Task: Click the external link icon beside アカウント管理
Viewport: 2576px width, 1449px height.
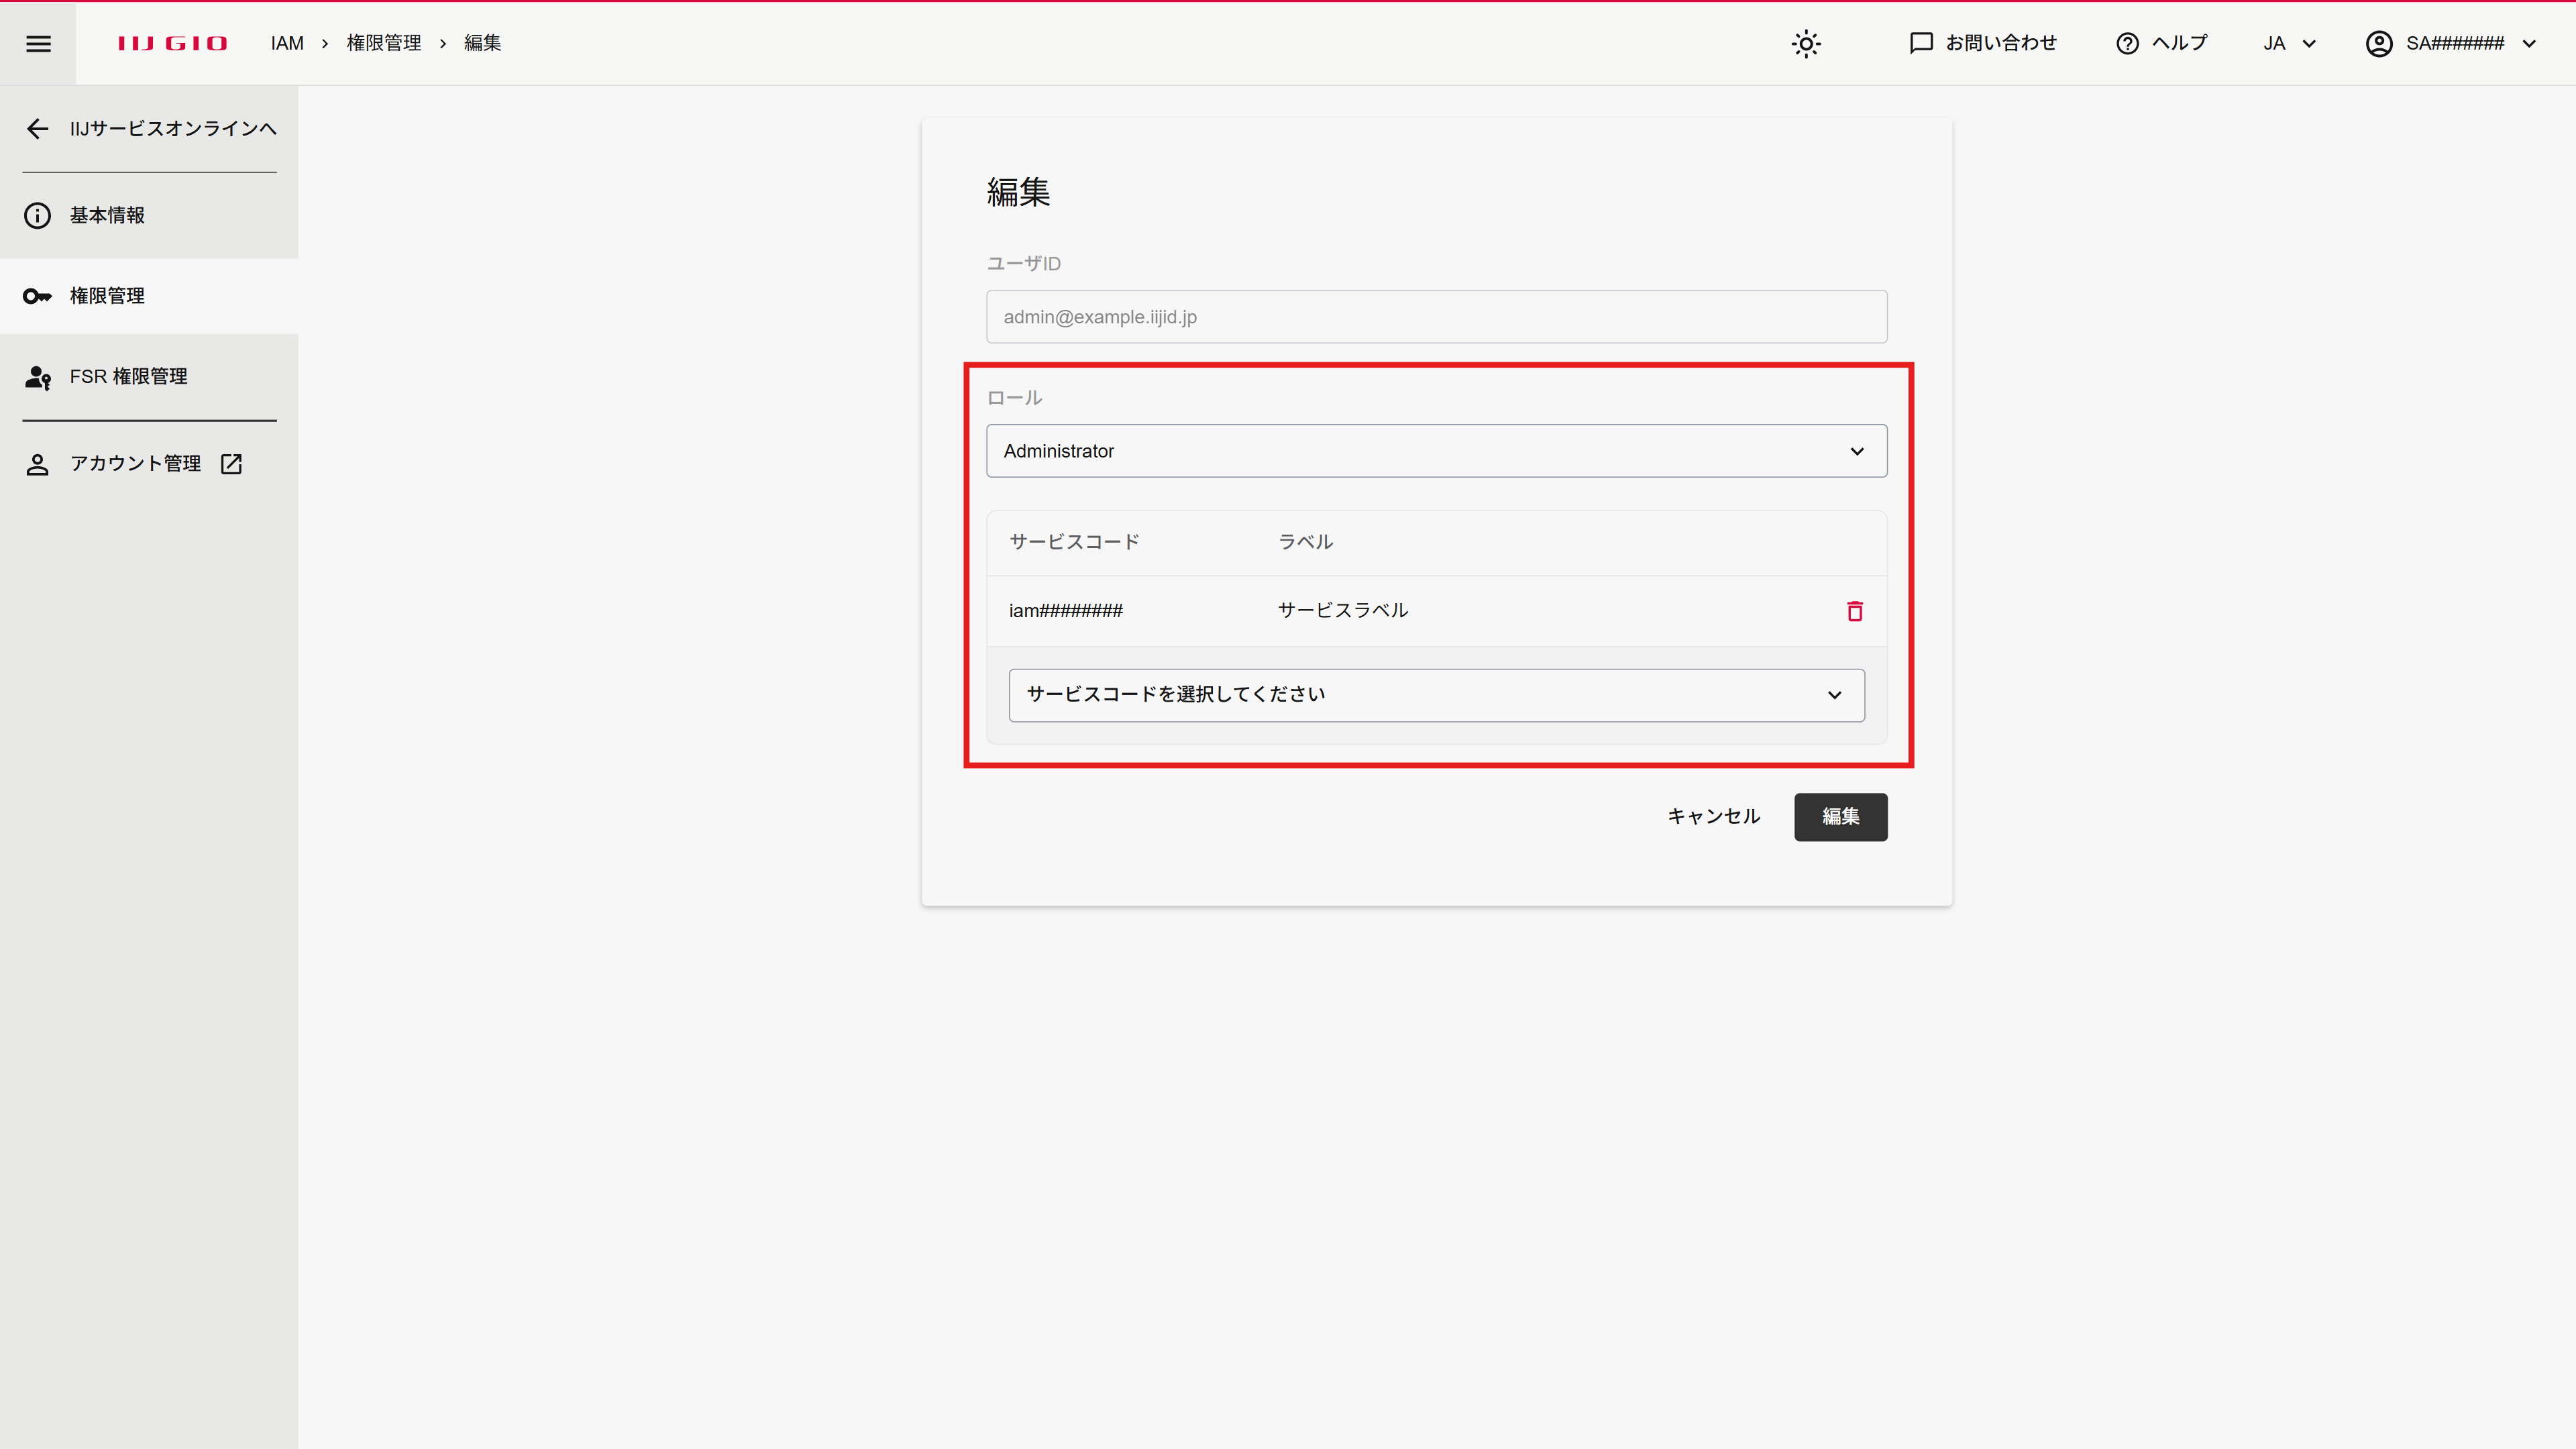Action: 231,464
